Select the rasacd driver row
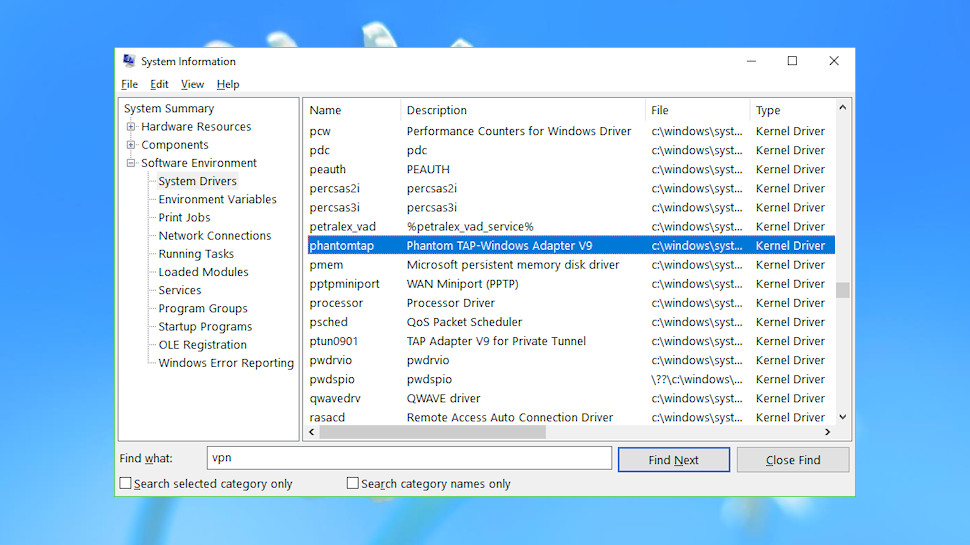 pyautogui.click(x=571, y=418)
